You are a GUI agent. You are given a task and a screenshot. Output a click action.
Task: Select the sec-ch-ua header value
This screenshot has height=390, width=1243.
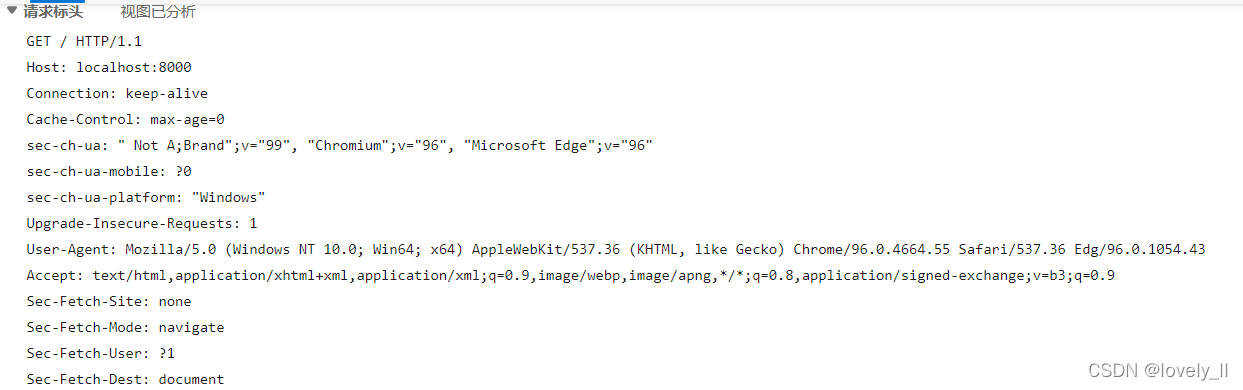(x=385, y=145)
